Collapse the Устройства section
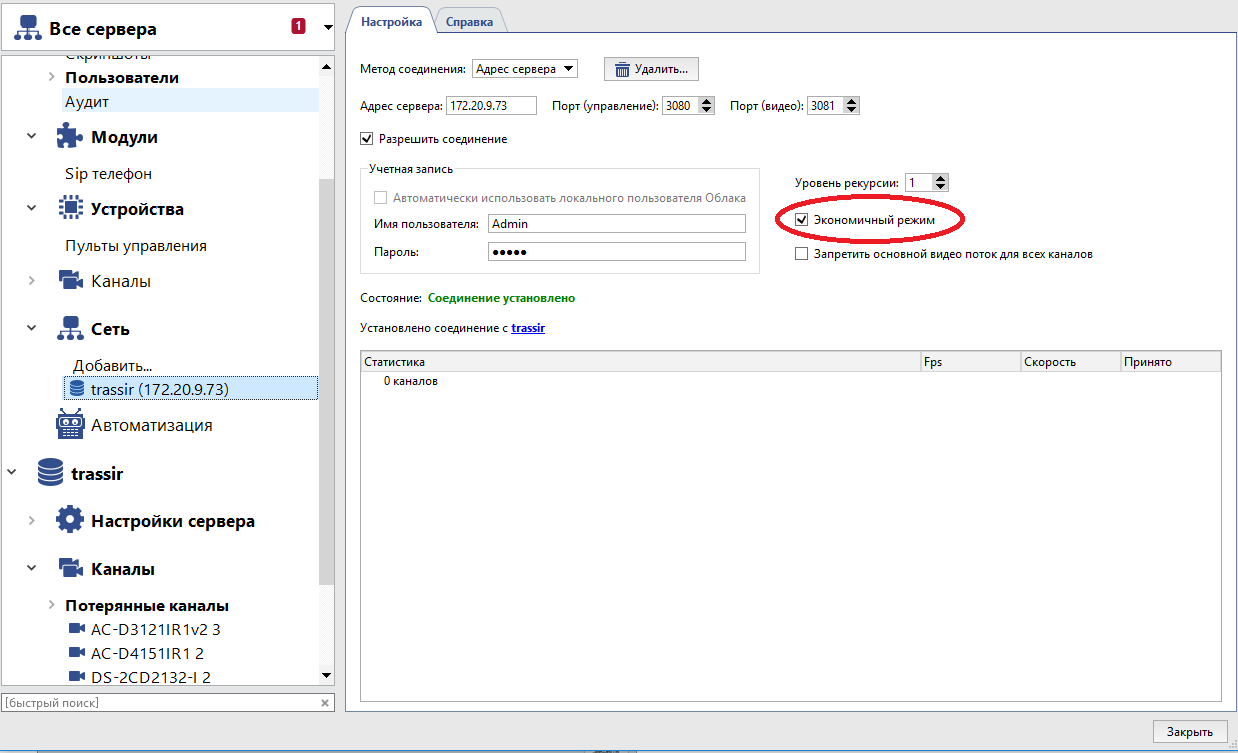Image resolution: width=1238 pixels, height=753 pixels. (x=32, y=209)
